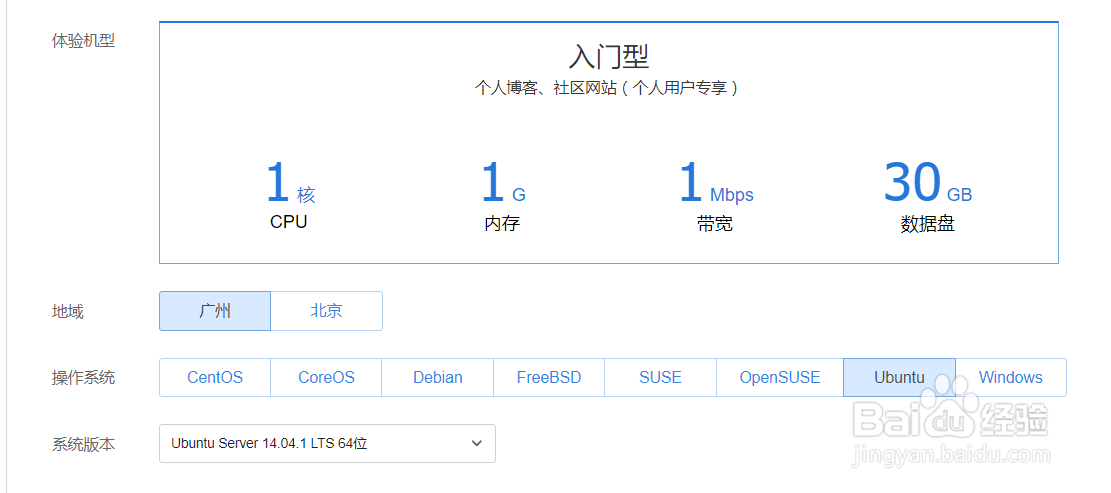
Task: Click the 个人博客、社区网站 description text
Action: tap(607, 89)
